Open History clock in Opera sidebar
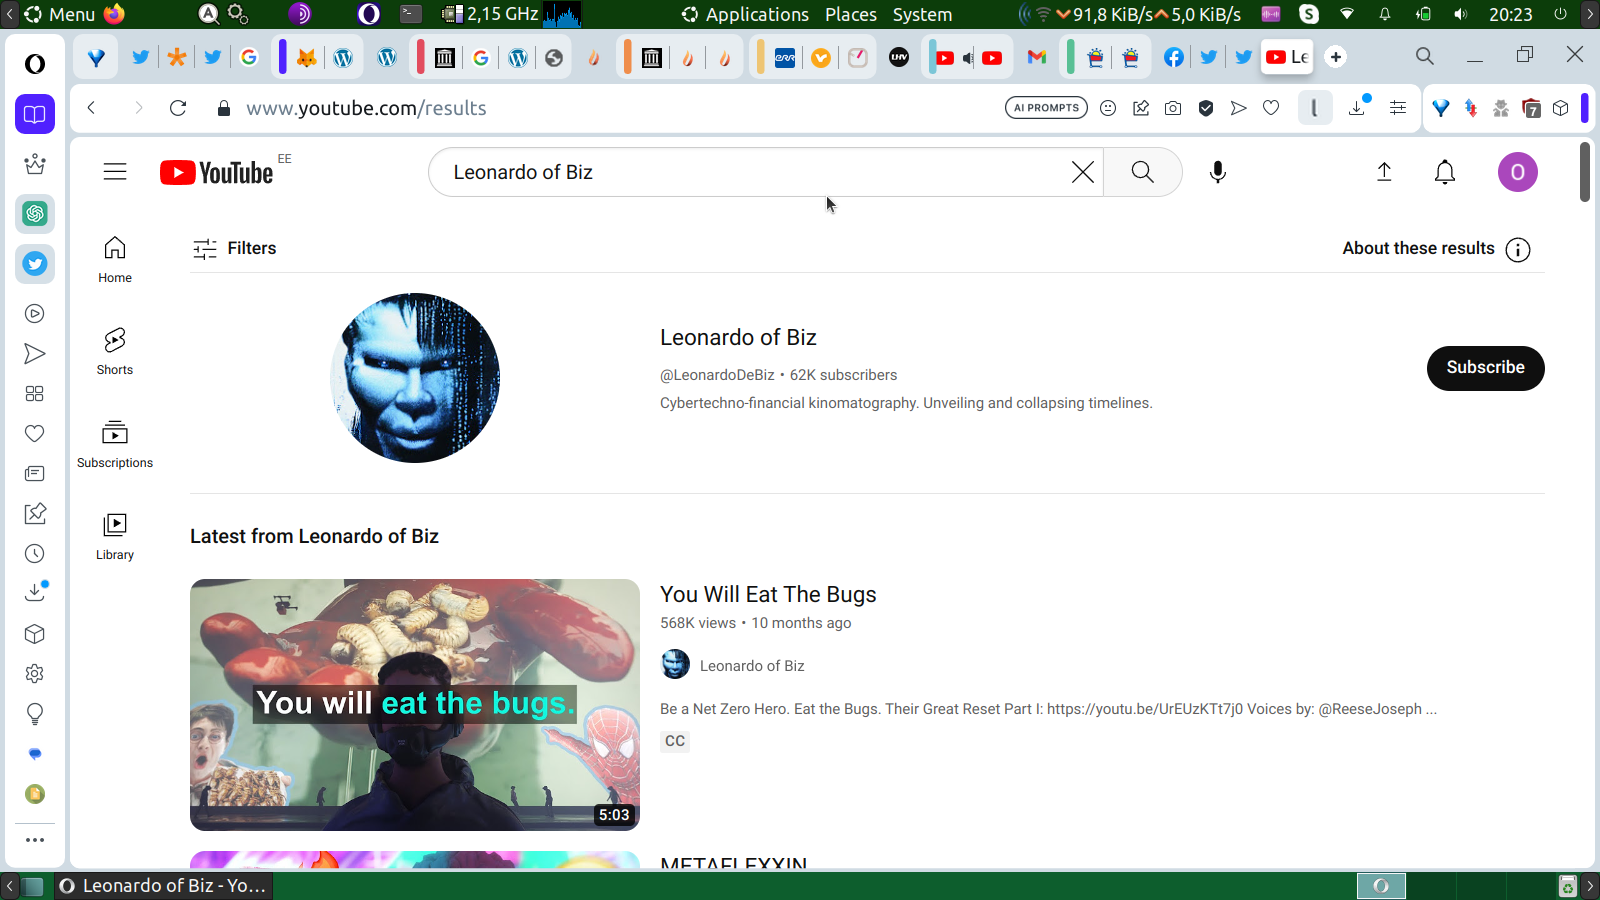Screen dimensions: 1600x900 35,554
